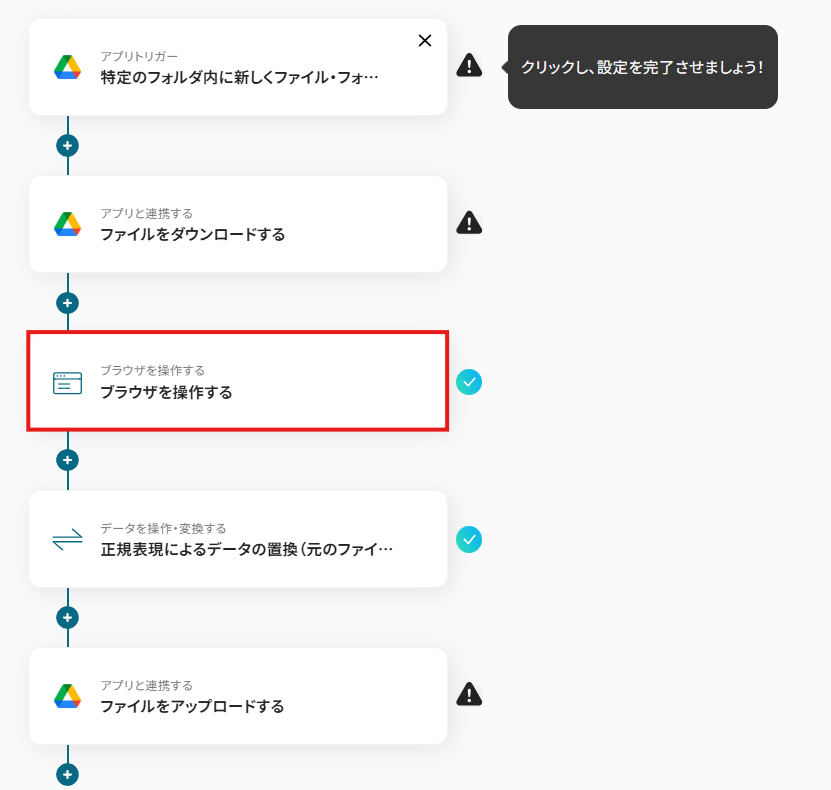Click the warning icon beside ファイルをアップロードする

(x=469, y=694)
